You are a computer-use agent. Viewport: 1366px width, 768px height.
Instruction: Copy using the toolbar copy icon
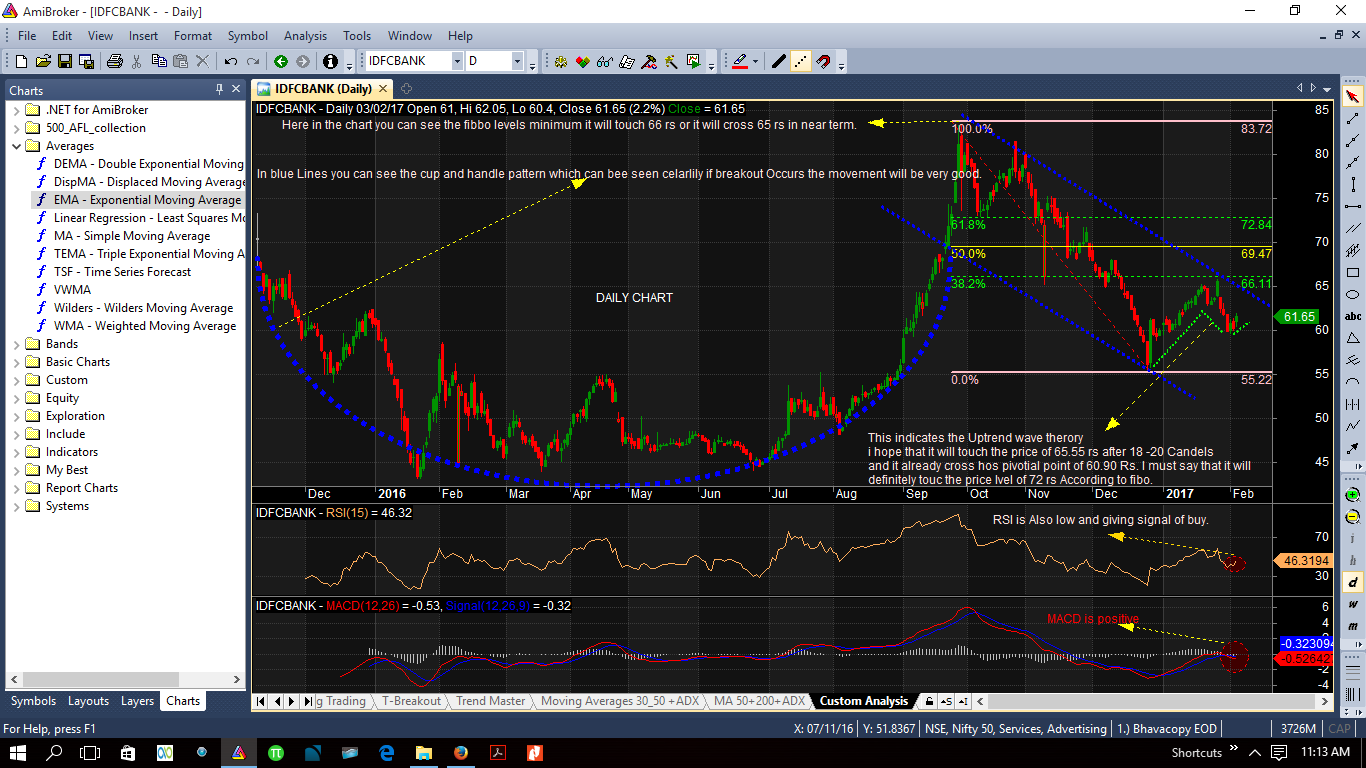coord(159,61)
